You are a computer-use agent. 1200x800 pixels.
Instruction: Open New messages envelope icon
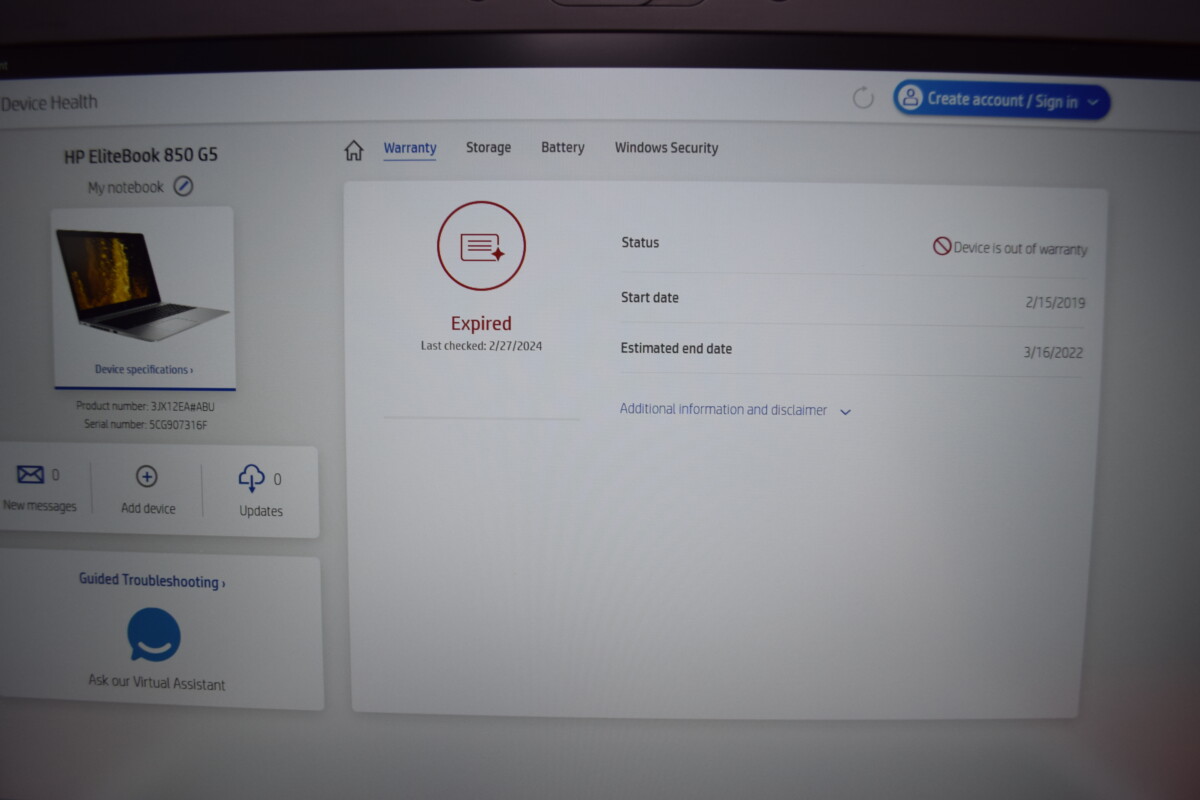click(x=31, y=474)
